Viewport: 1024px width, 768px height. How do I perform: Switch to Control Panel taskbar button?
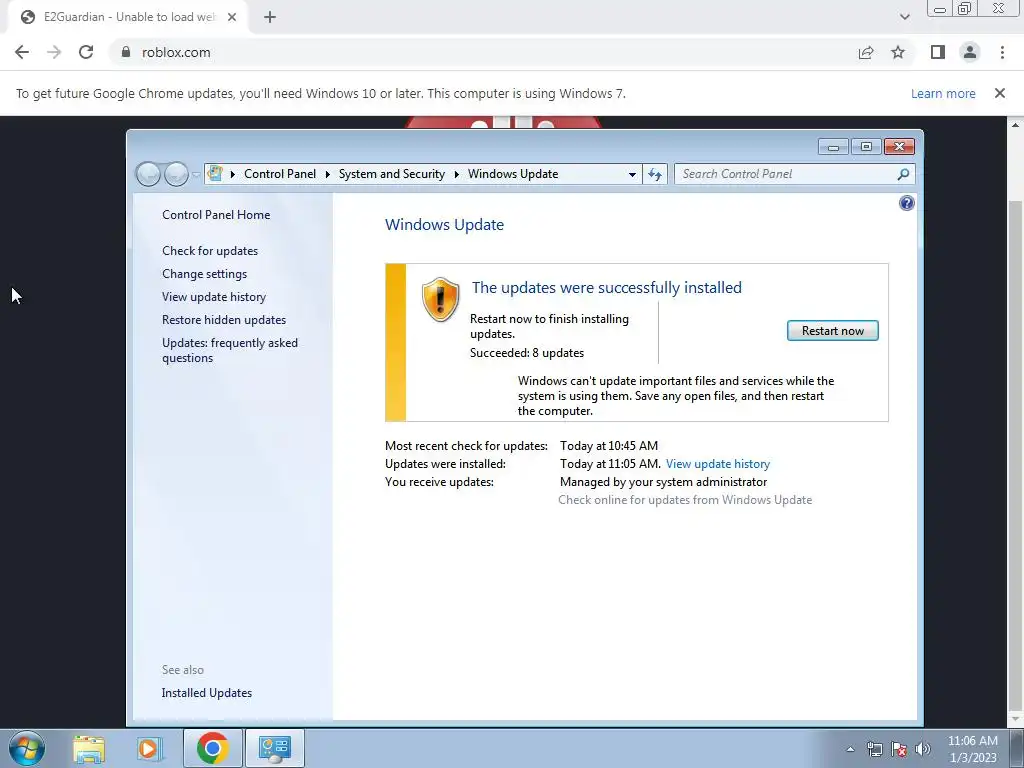point(274,748)
